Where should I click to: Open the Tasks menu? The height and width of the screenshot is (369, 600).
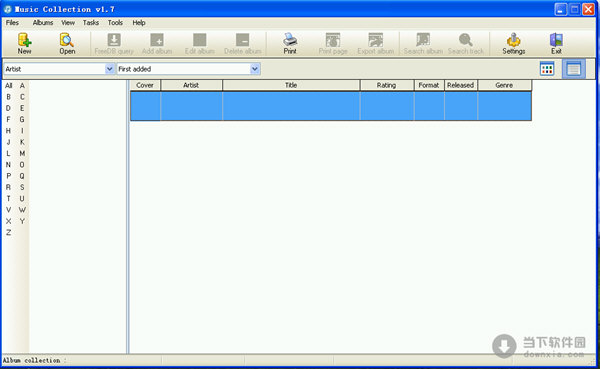tap(91, 23)
